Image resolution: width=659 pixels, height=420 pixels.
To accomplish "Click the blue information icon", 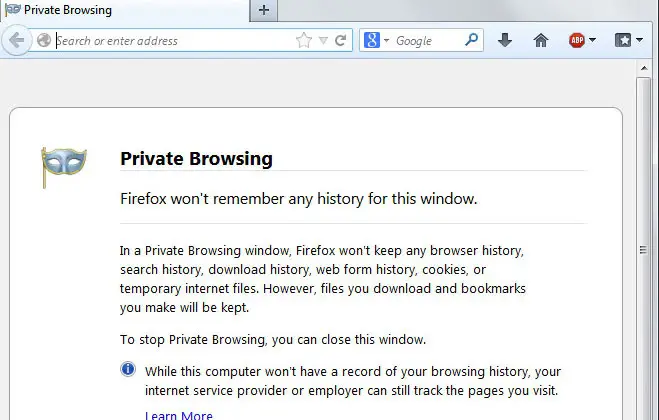I will click(x=128, y=369).
